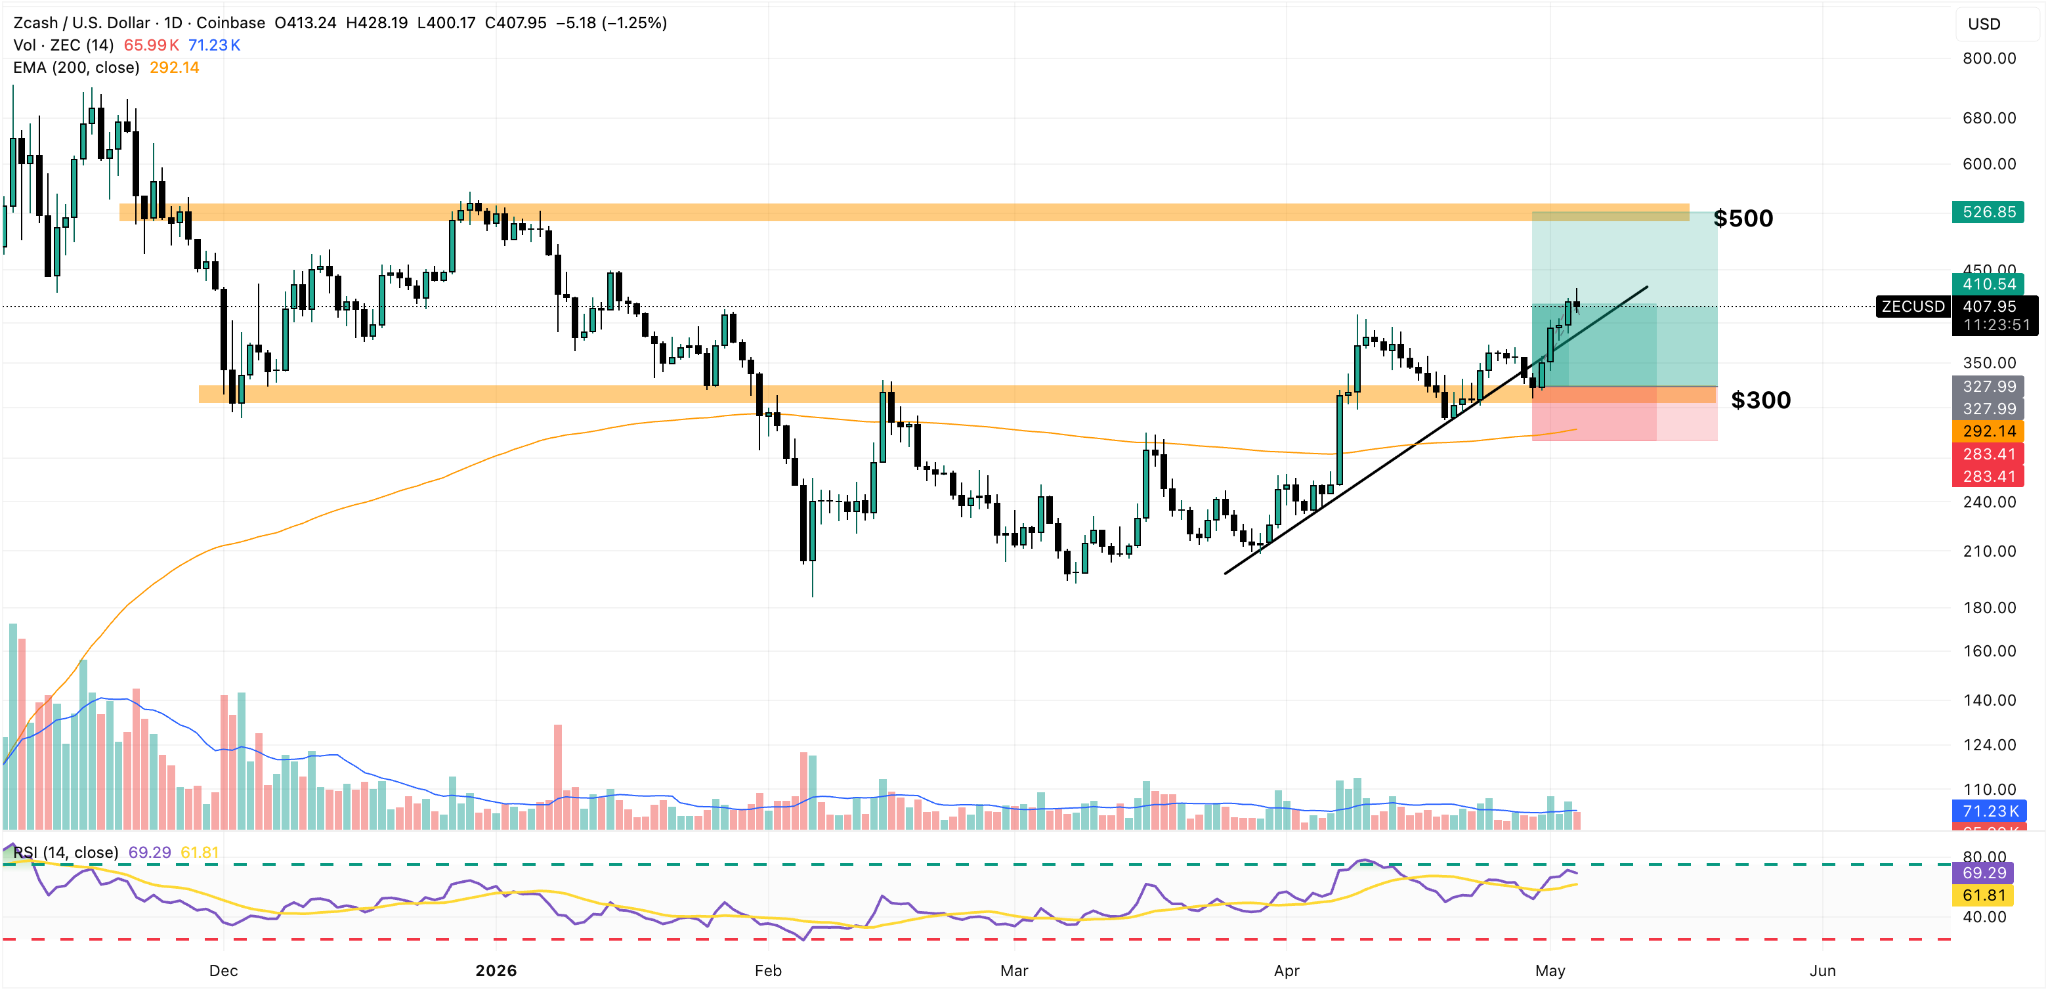Click the blue 71.23K value in legend
The image size is (2048, 990).
pyautogui.click(x=214, y=45)
